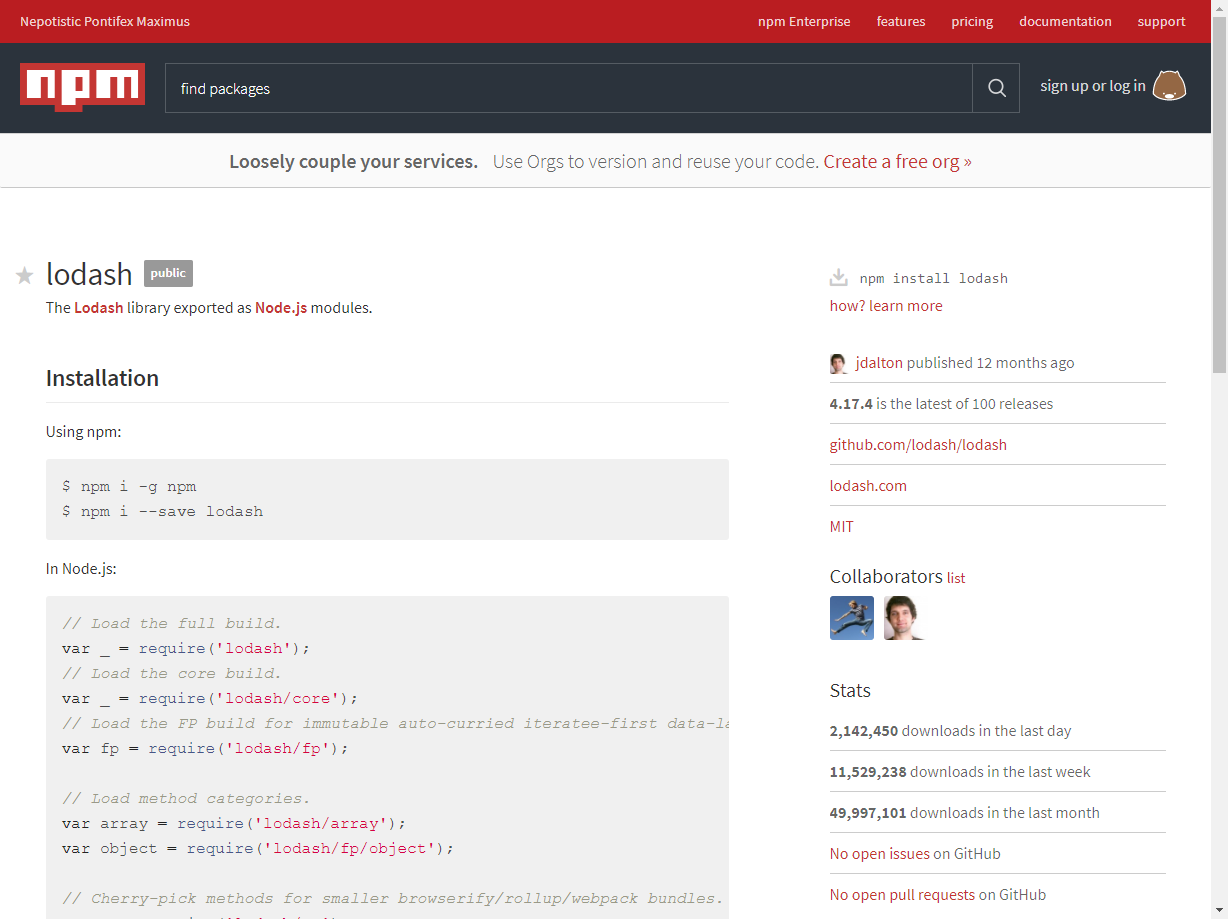Click how? learn more link
1228x919 pixels.
(x=886, y=306)
